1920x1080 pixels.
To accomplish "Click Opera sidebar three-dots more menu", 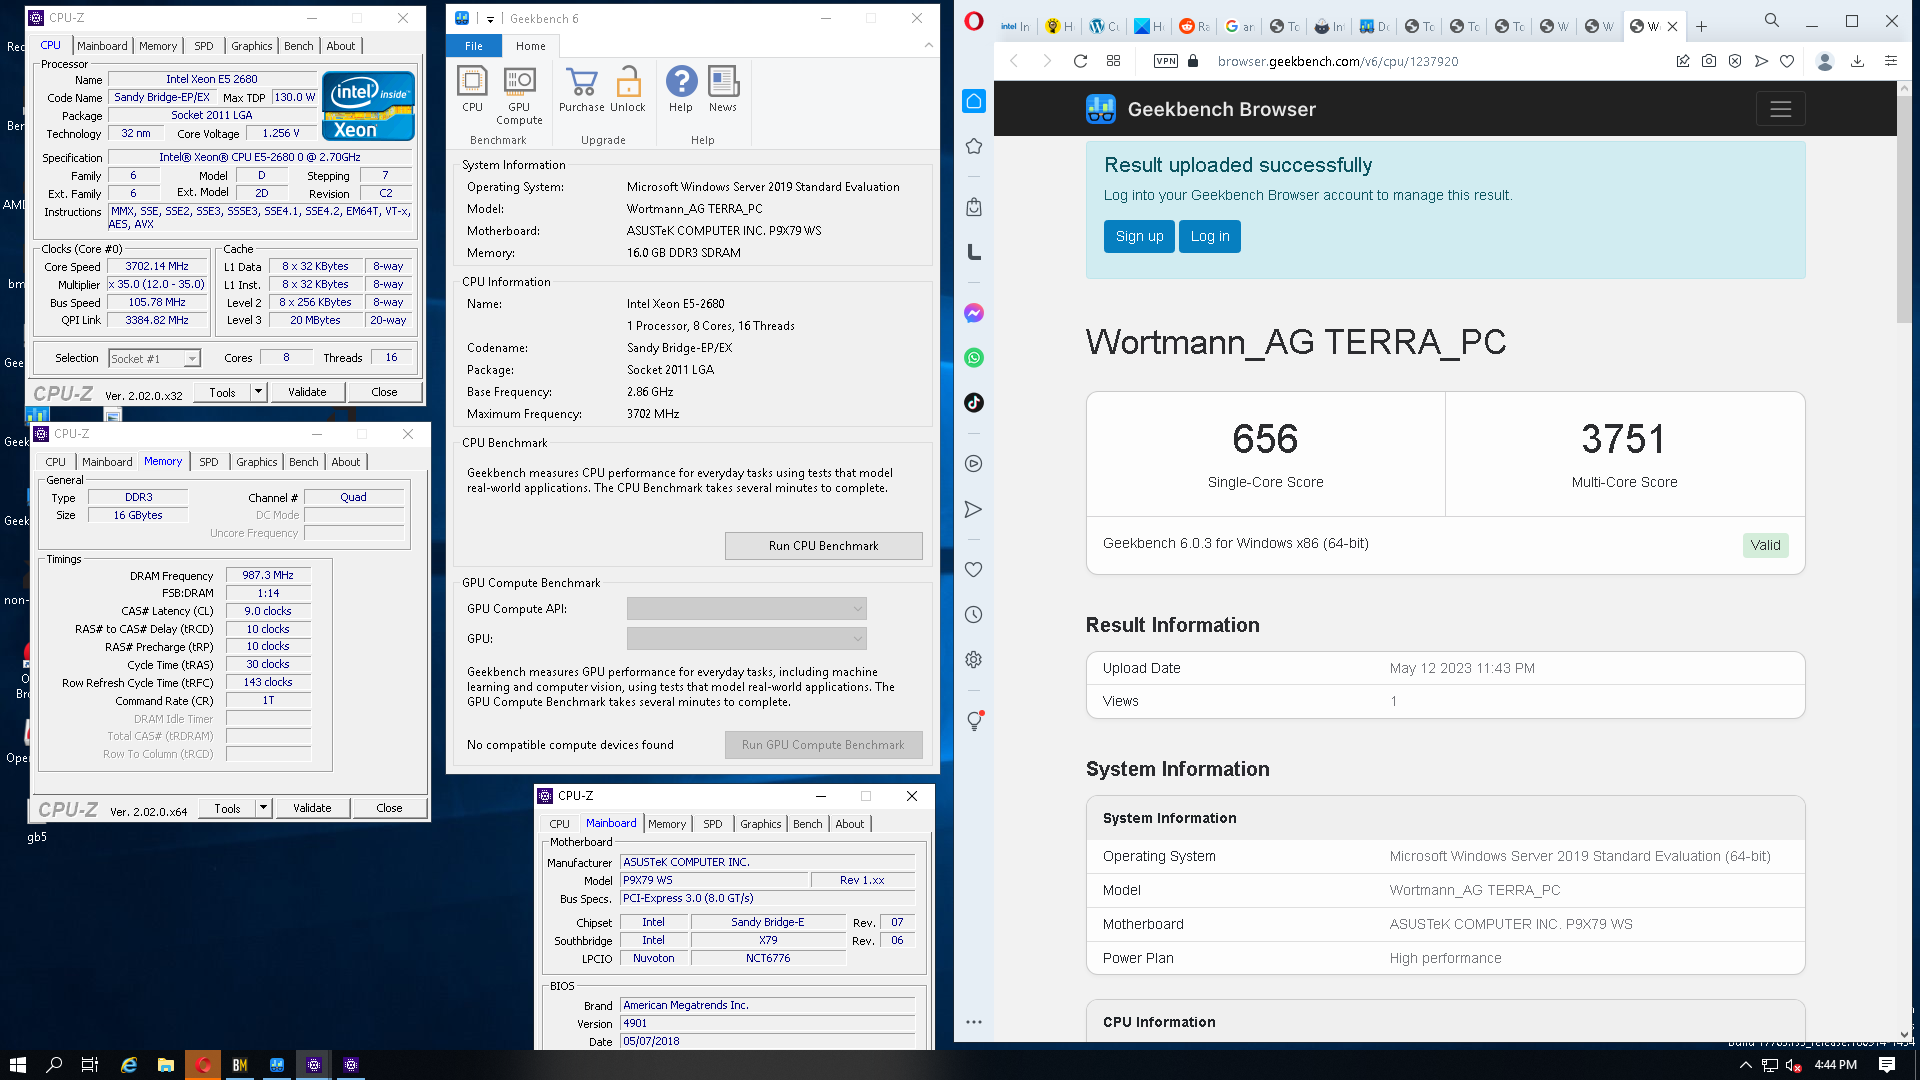I will (x=974, y=1022).
